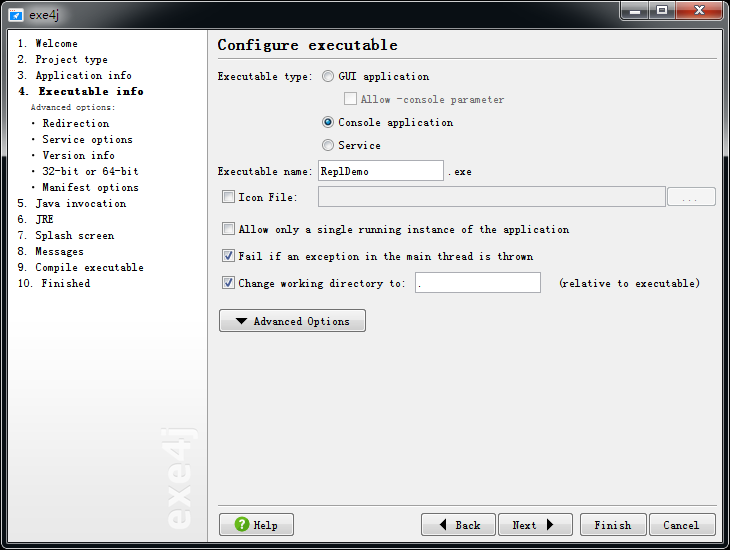Toggle Icon File checkbox
Image resolution: width=730 pixels, height=550 pixels.
(228, 197)
